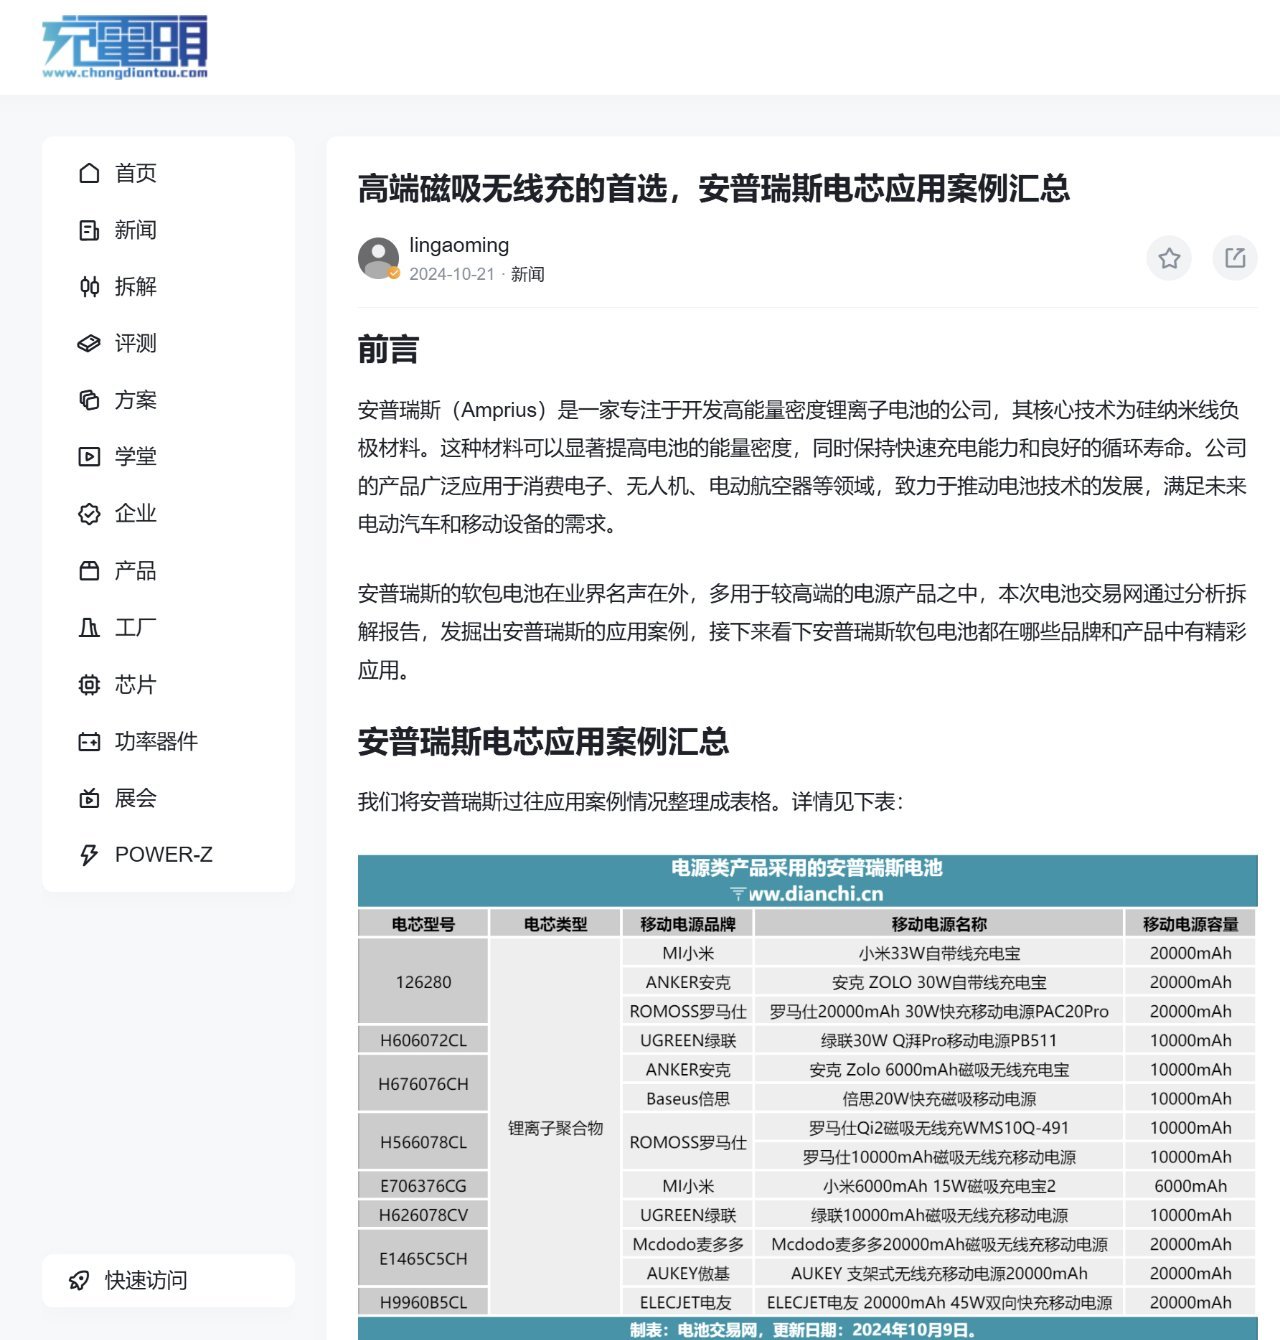Click the 6000mAh capacity cell
The width and height of the screenshot is (1280, 1340).
(x=1190, y=1186)
